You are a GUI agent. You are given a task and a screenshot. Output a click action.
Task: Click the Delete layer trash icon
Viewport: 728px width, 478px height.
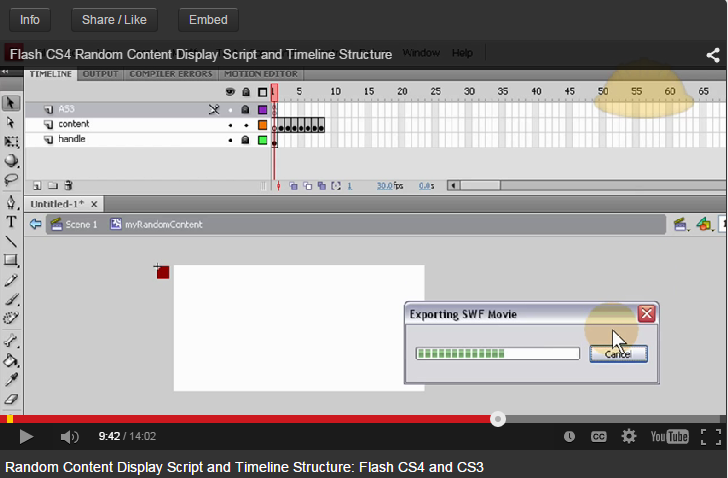coord(68,186)
